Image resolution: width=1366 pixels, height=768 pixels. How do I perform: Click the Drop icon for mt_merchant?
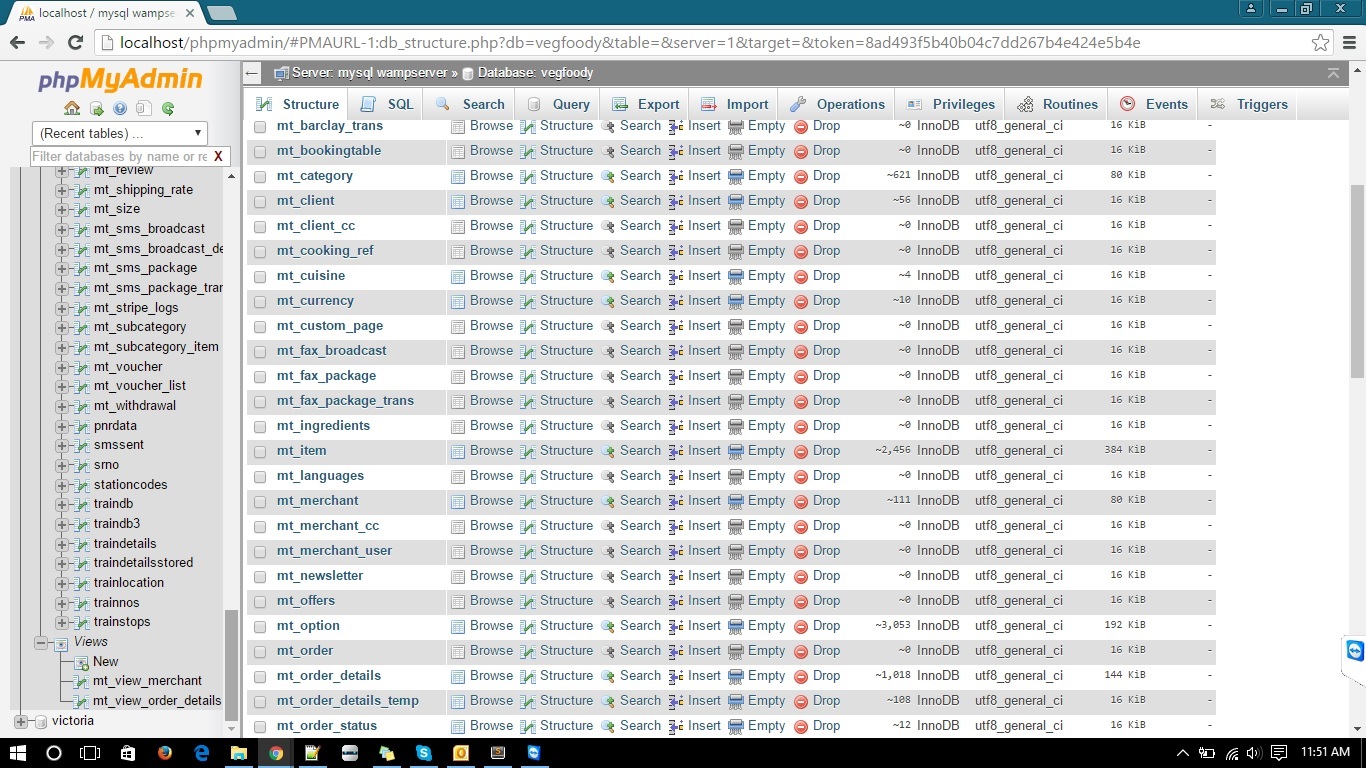(x=801, y=501)
